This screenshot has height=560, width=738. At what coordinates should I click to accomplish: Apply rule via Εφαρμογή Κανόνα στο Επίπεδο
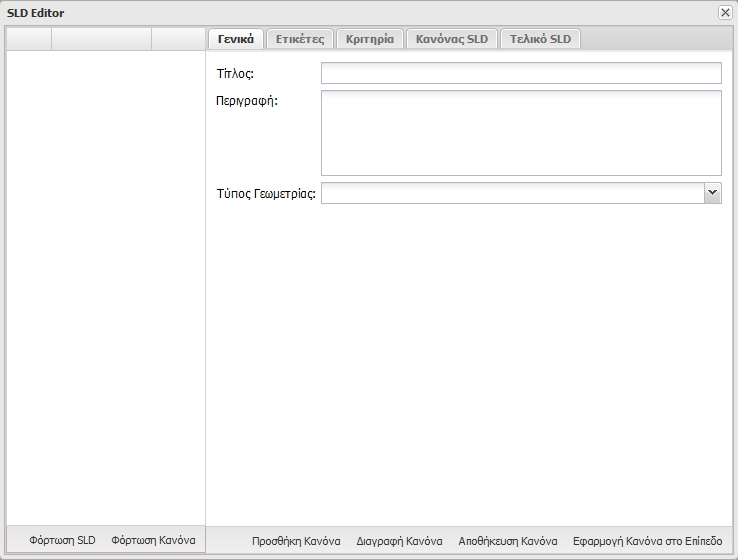[x=647, y=541]
